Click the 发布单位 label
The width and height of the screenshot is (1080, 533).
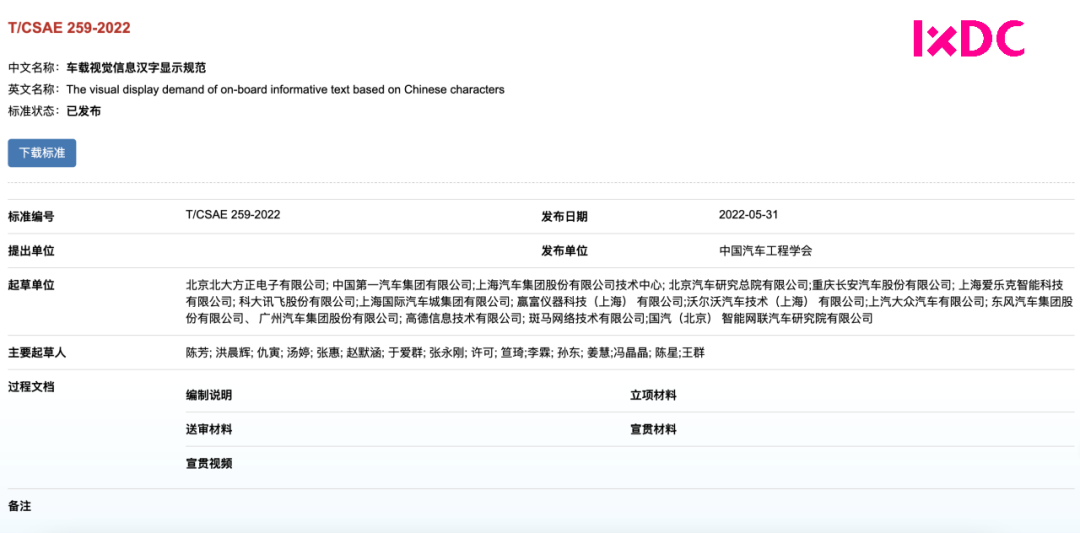[564, 251]
